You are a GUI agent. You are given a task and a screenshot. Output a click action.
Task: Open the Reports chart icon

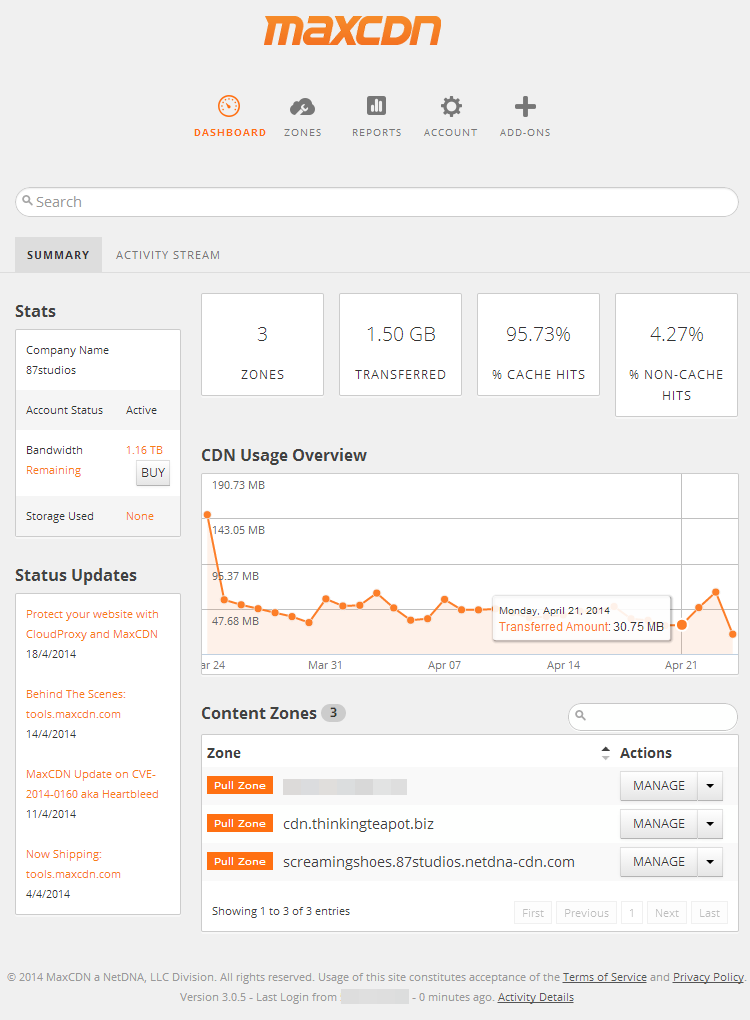(376, 105)
